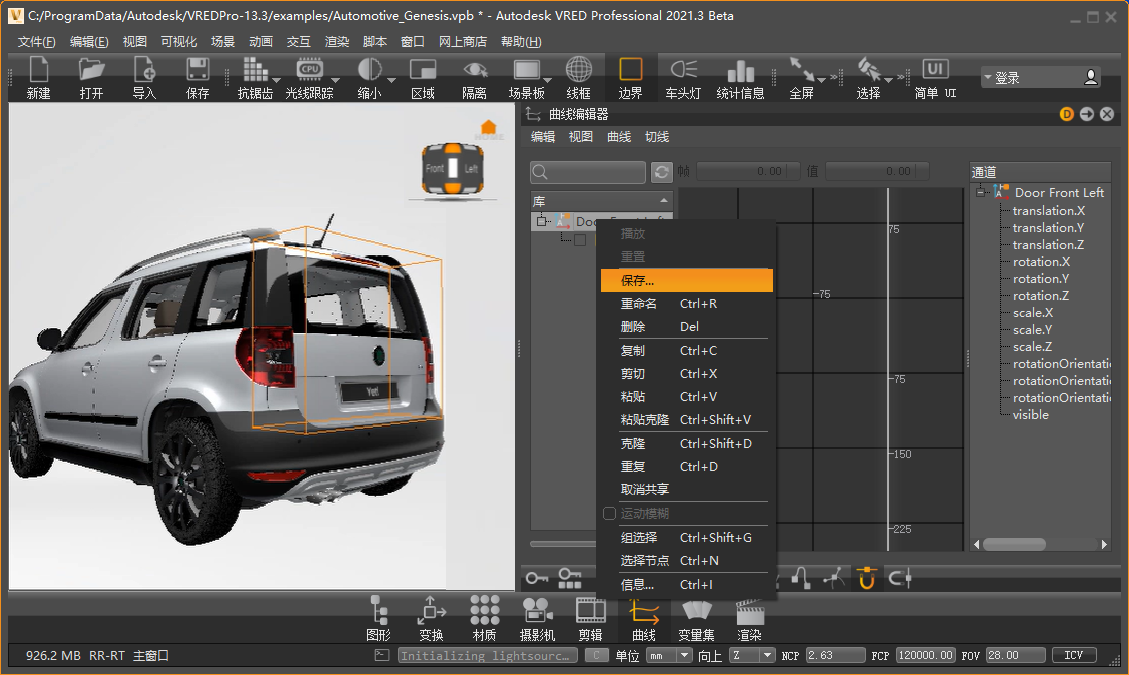
Task: Open the 向上 Z axis dropdown
Action: pyautogui.click(x=752, y=656)
